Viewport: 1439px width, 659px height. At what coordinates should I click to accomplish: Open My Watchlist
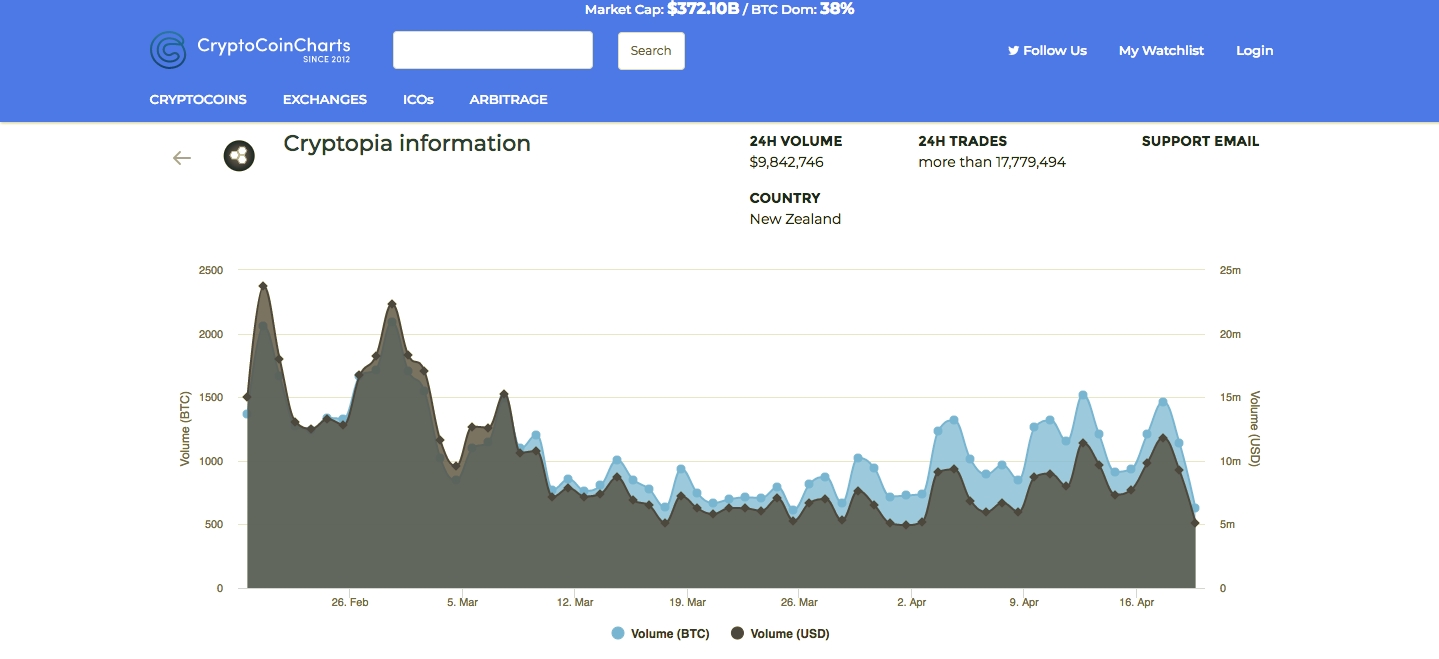tap(1161, 50)
